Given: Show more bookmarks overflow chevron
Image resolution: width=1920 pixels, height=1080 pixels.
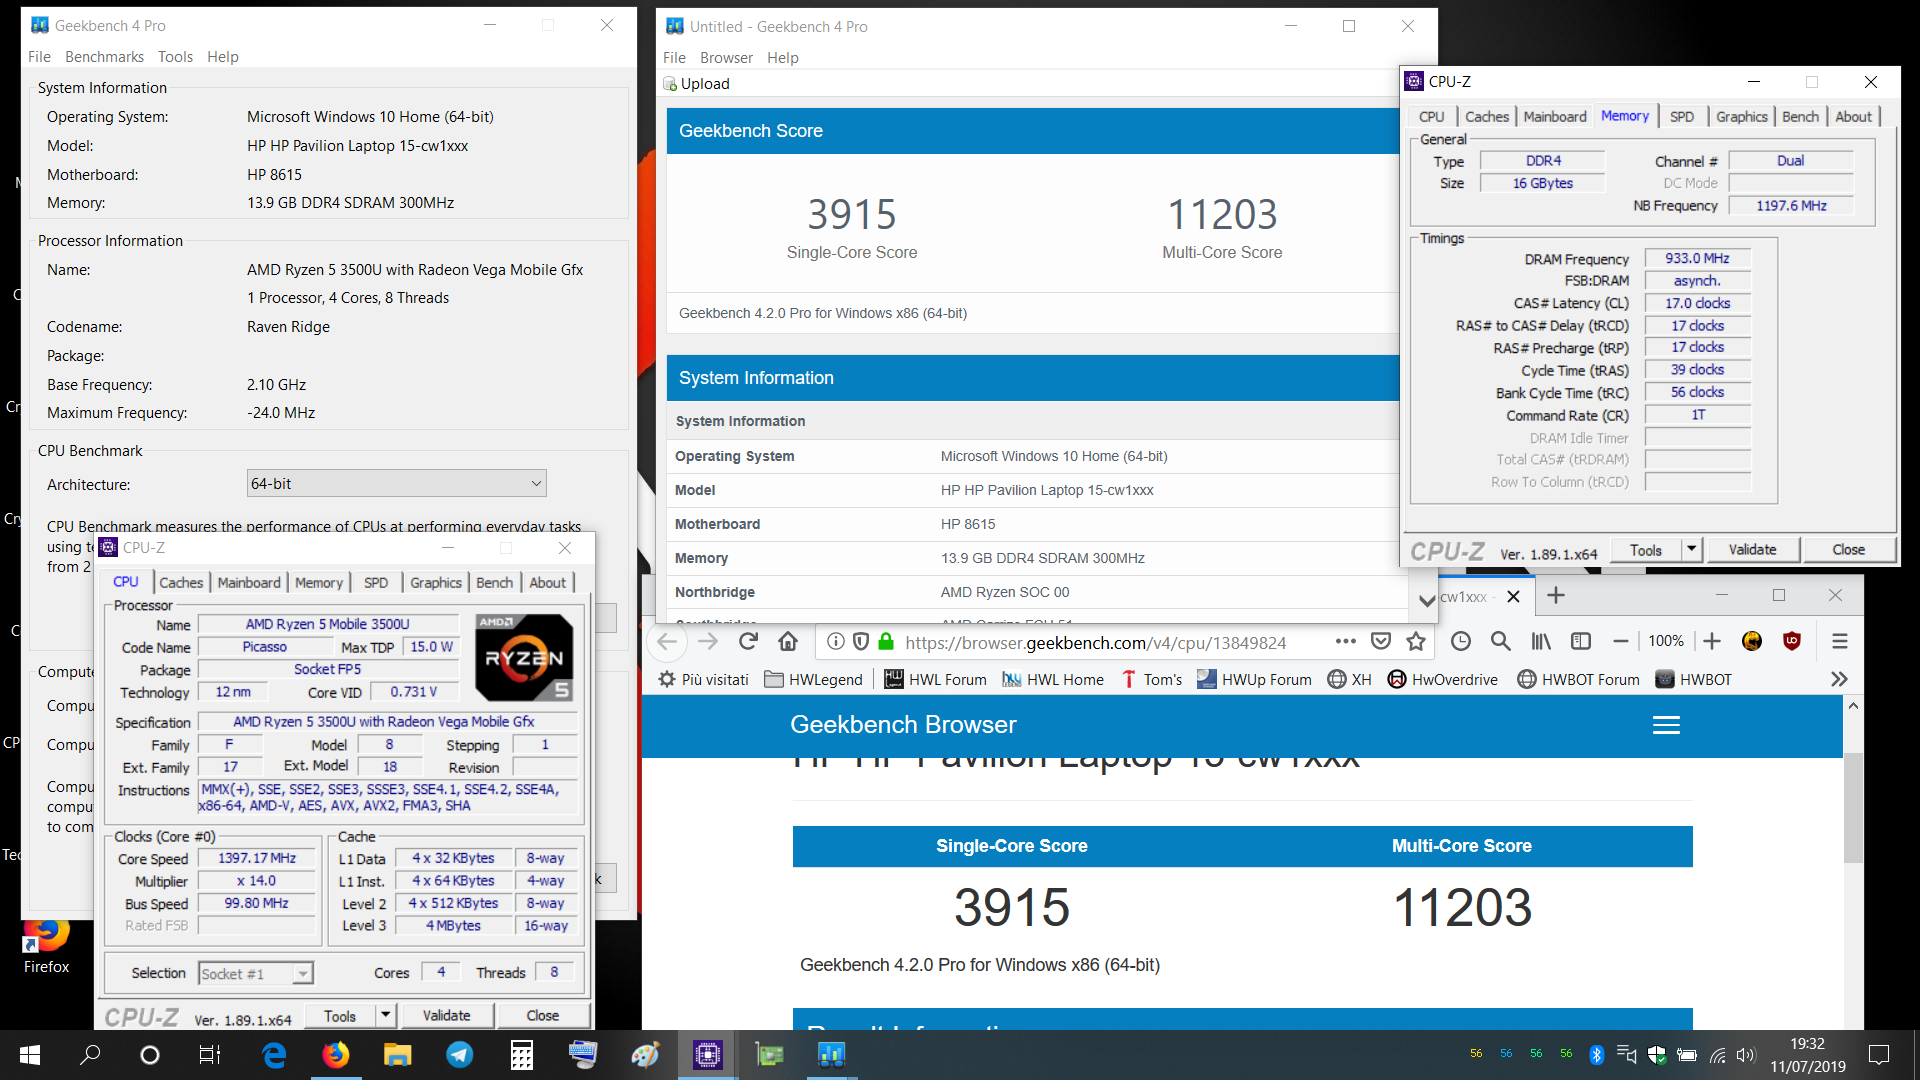Looking at the screenshot, I should (1839, 679).
